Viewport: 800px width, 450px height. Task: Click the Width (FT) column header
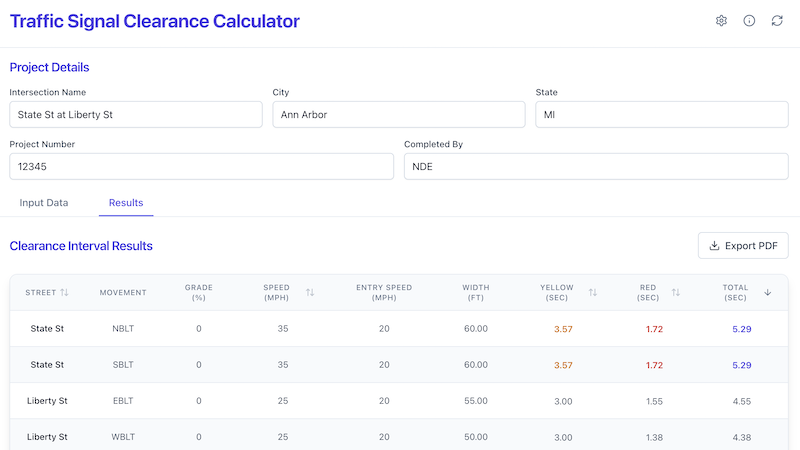click(x=476, y=292)
